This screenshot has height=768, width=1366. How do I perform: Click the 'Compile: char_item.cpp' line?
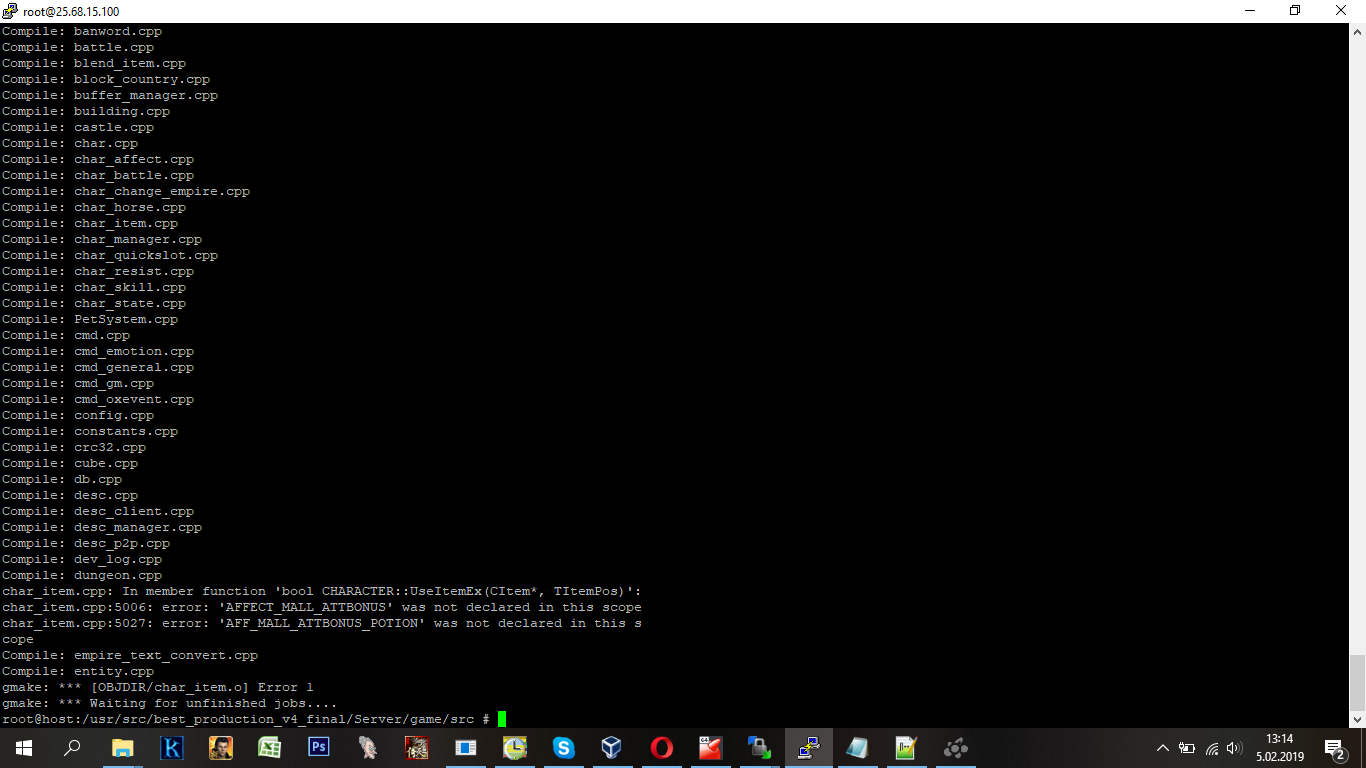[x=90, y=223]
